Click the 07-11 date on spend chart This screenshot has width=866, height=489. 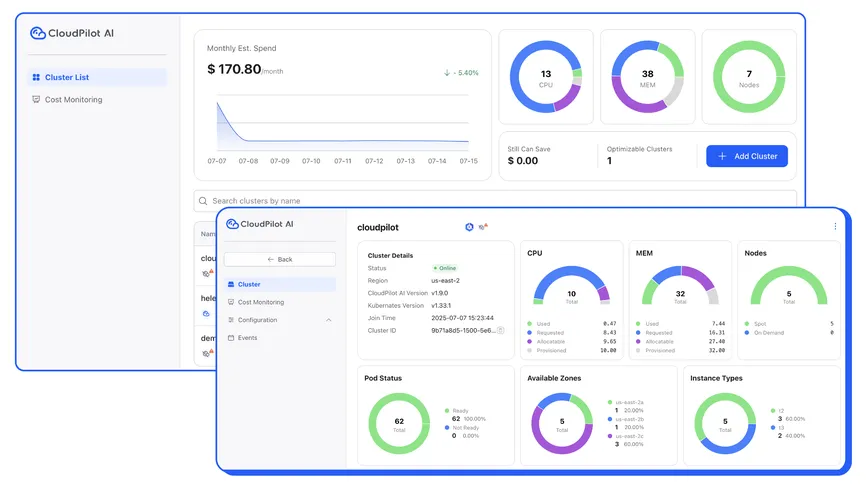(342, 161)
